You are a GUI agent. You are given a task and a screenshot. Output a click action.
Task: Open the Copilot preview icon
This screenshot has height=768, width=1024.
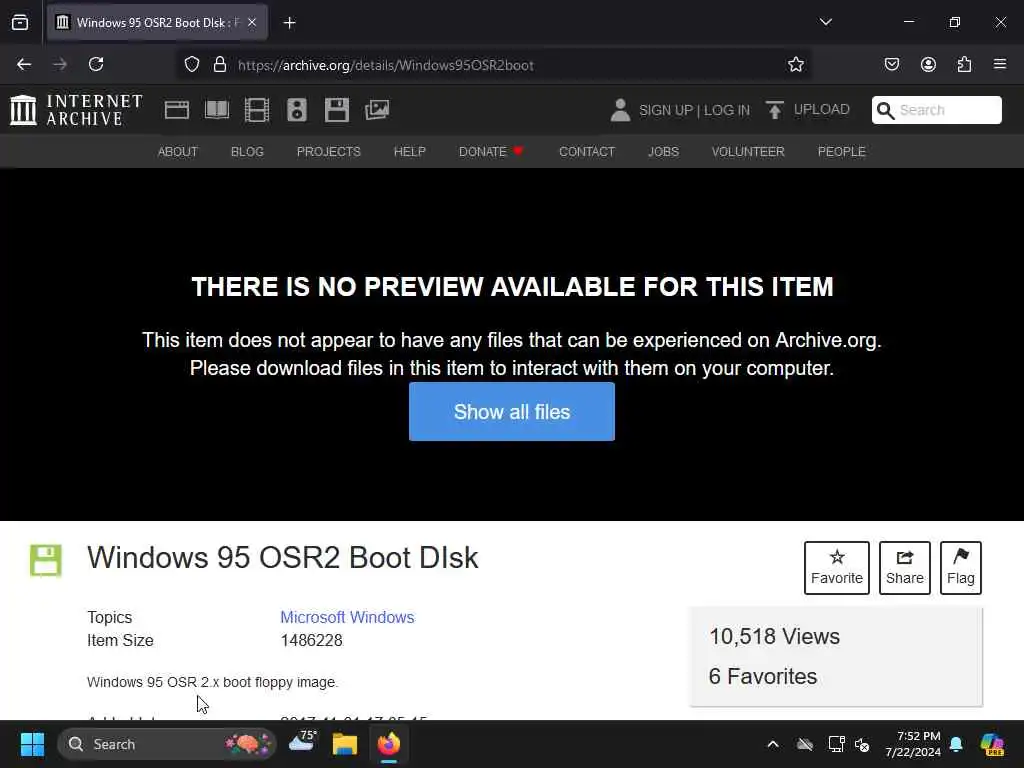point(992,744)
